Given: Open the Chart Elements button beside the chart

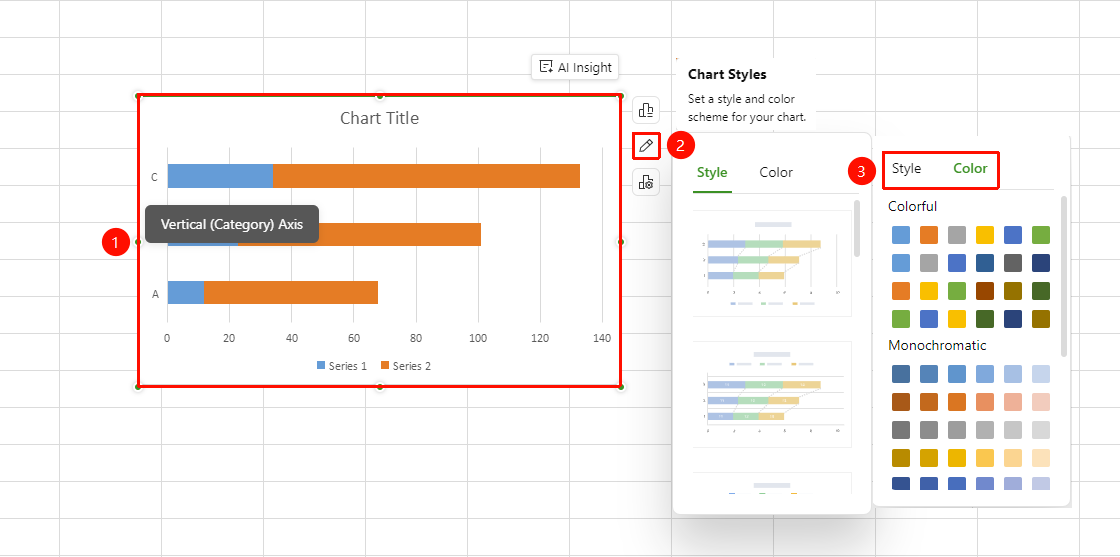Looking at the screenshot, I should click(x=646, y=110).
